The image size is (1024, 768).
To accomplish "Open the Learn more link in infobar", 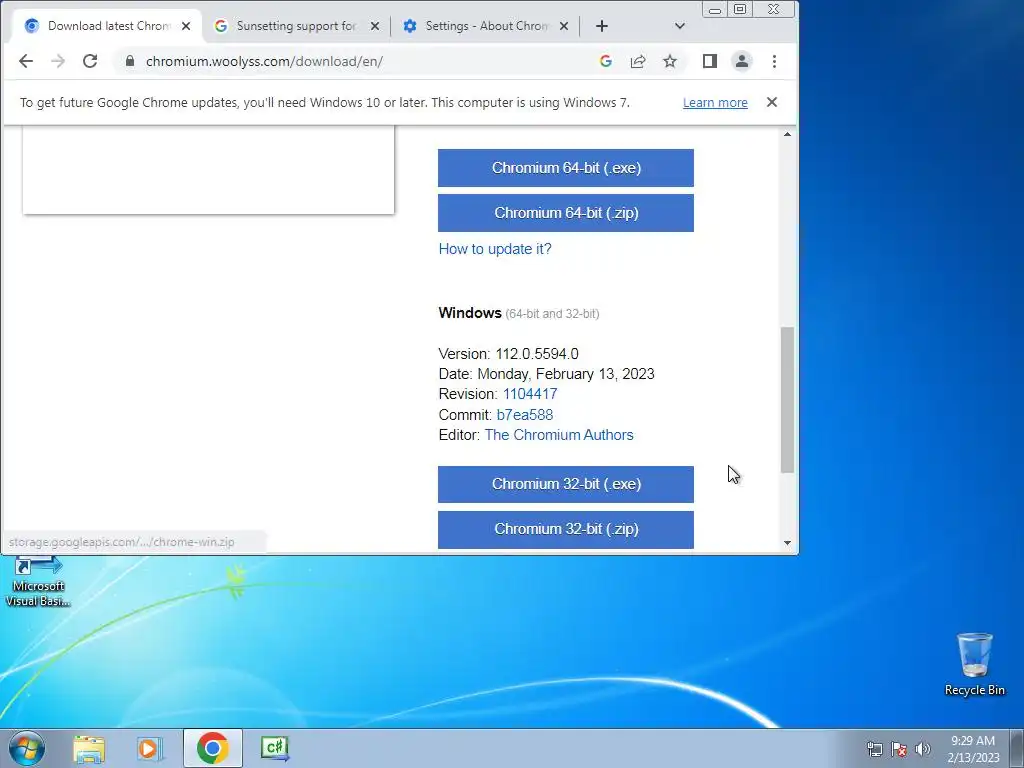I will tap(715, 103).
